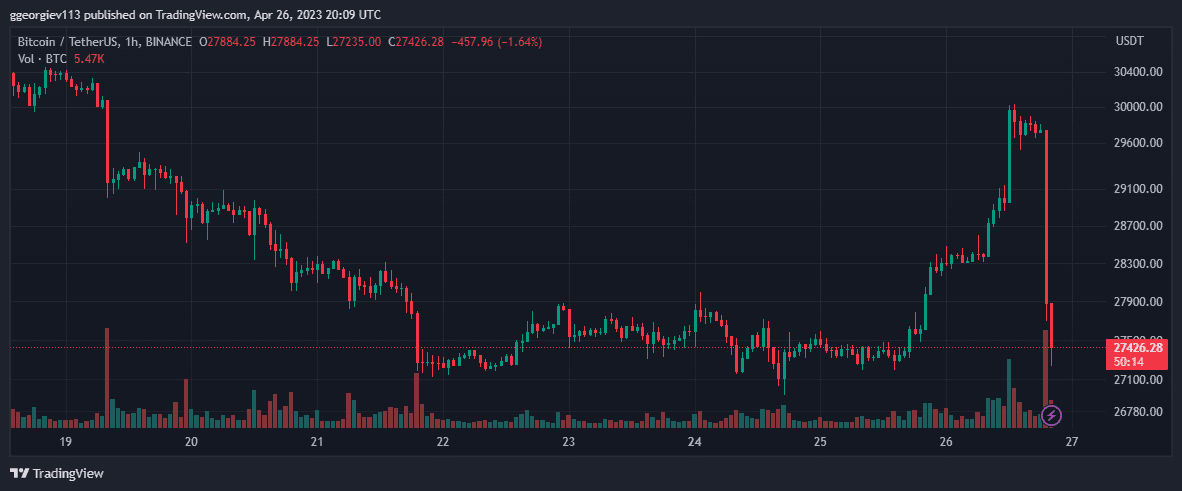Click the current price label 27426.28
The height and width of the screenshot is (491, 1182).
pos(1137,348)
